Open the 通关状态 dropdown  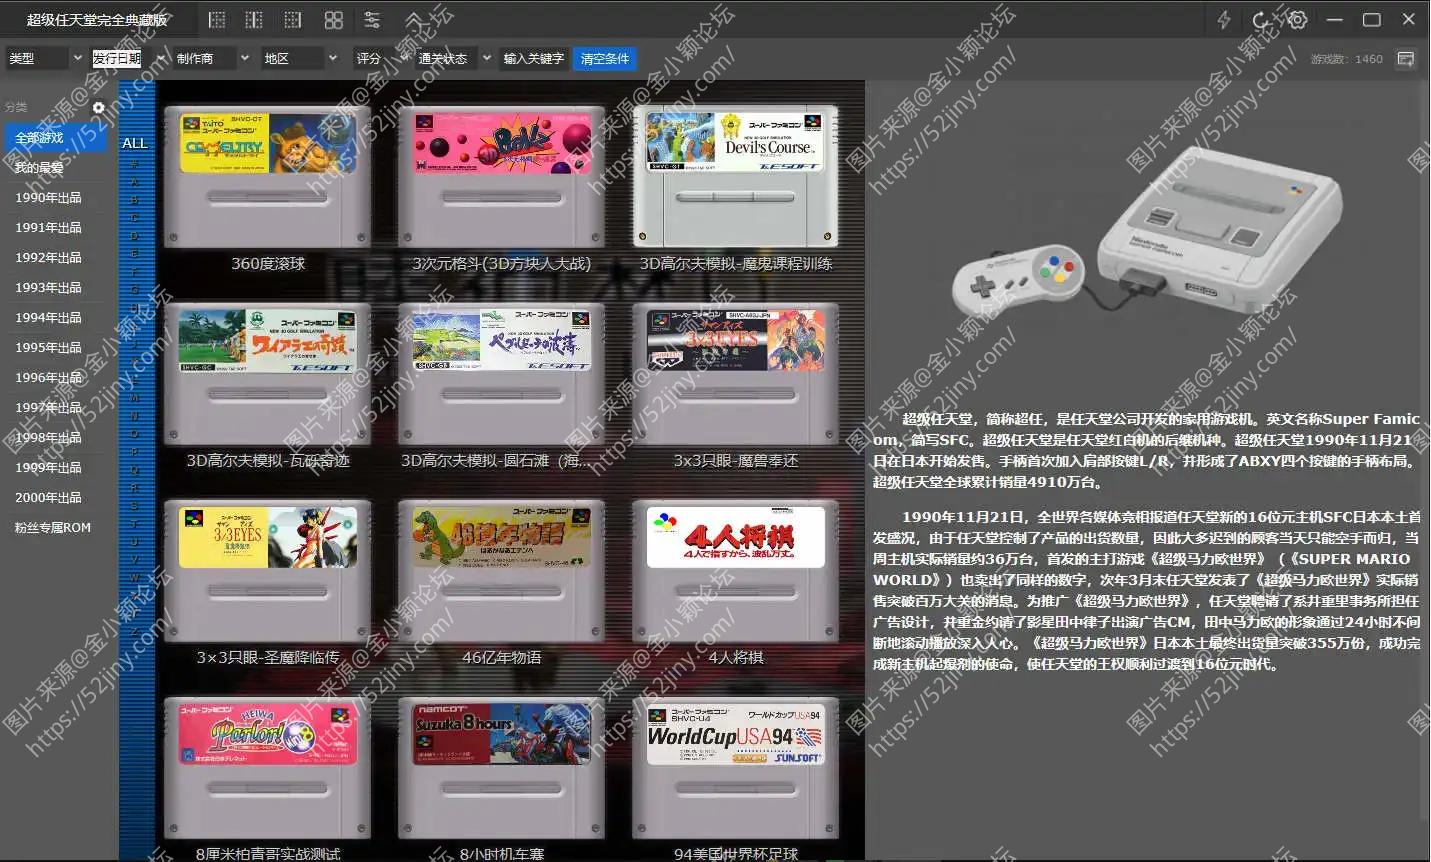point(444,58)
